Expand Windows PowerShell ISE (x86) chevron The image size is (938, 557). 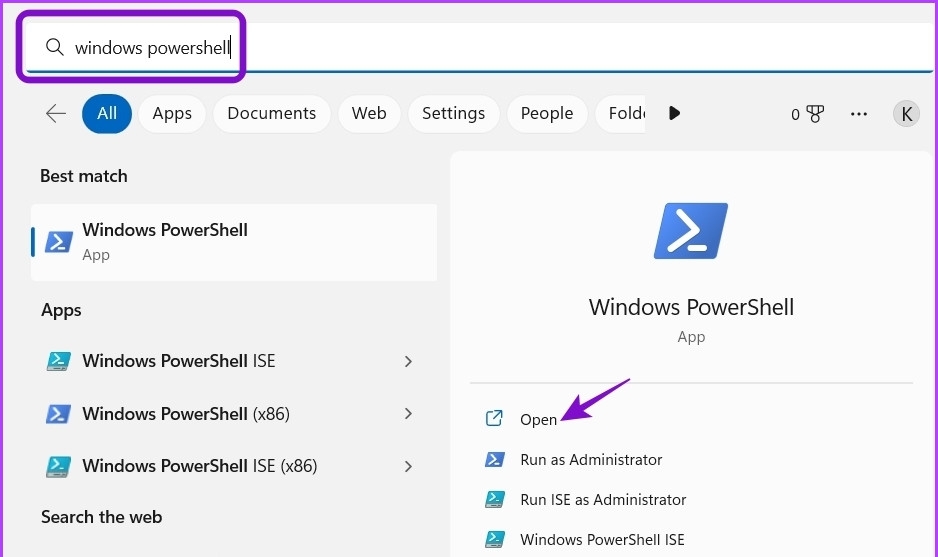[x=408, y=466]
